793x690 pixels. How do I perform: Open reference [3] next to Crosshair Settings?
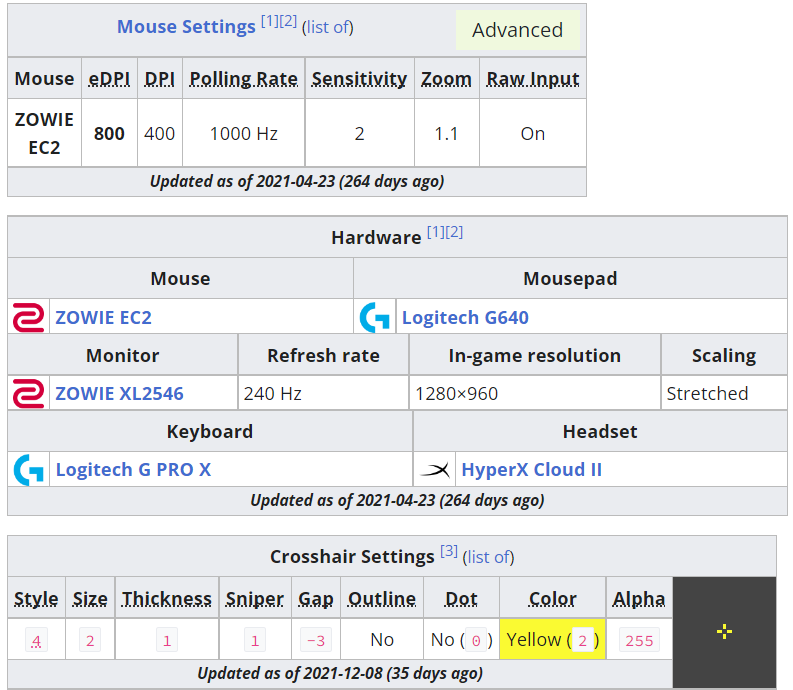(449, 551)
